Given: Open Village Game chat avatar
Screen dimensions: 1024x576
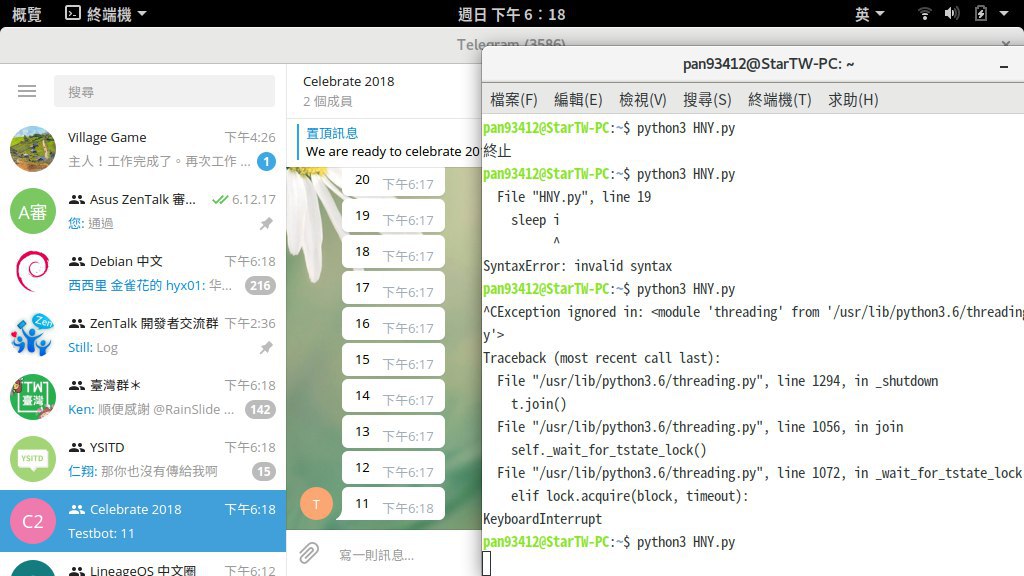Looking at the screenshot, I should [x=33, y=149].
